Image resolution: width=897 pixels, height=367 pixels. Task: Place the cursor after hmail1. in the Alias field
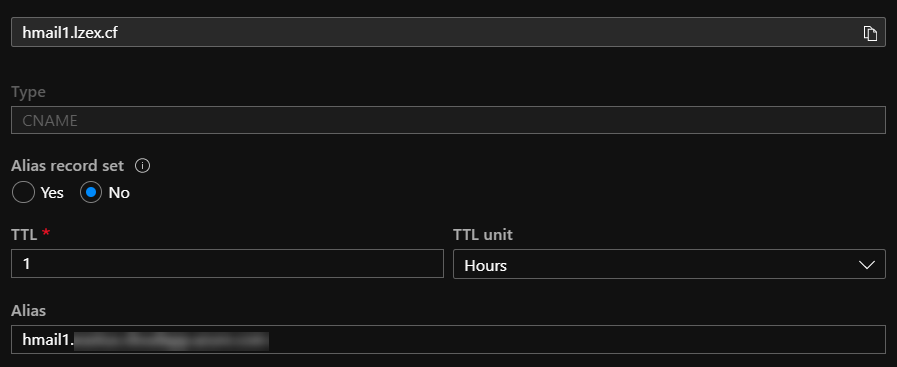click(x=74, y=340)
